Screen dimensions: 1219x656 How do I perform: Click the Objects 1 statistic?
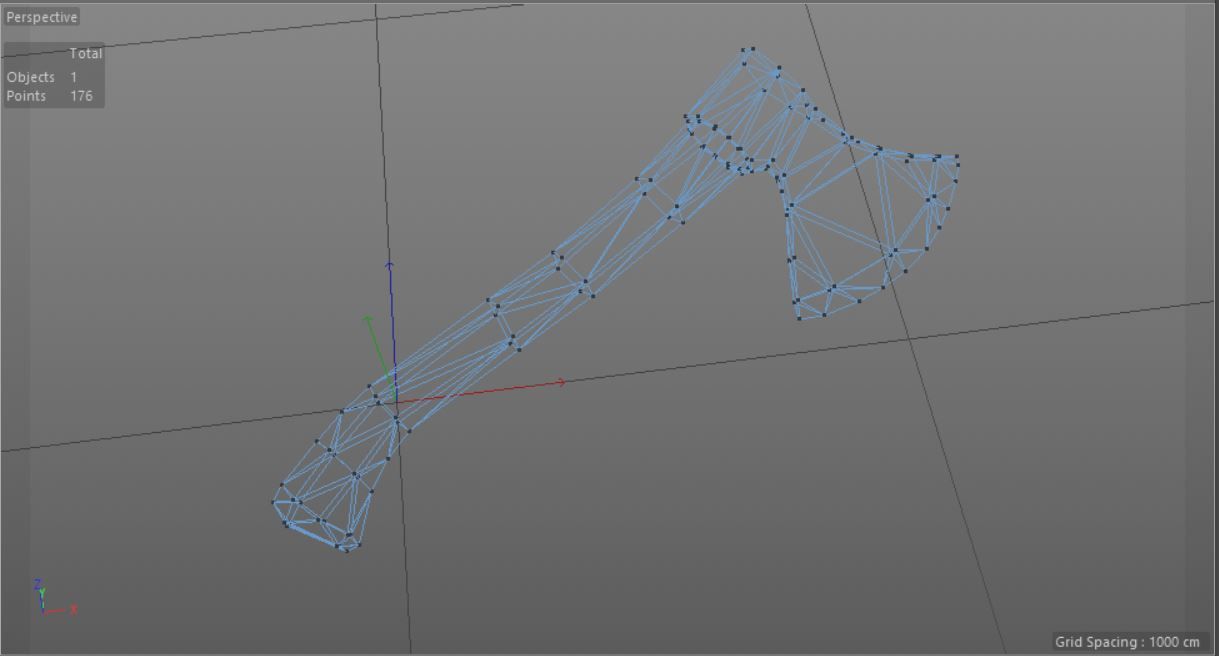point(42,77)
